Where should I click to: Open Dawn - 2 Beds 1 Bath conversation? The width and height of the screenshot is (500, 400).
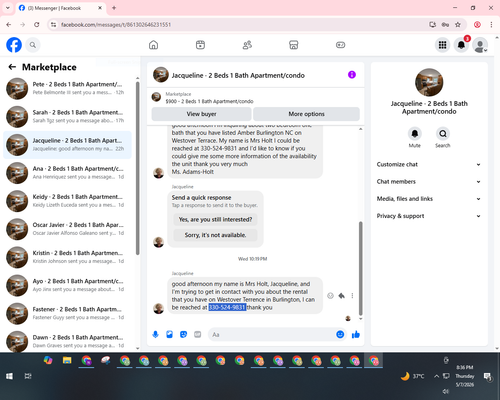pyautogui.click(x=67, y=341)
